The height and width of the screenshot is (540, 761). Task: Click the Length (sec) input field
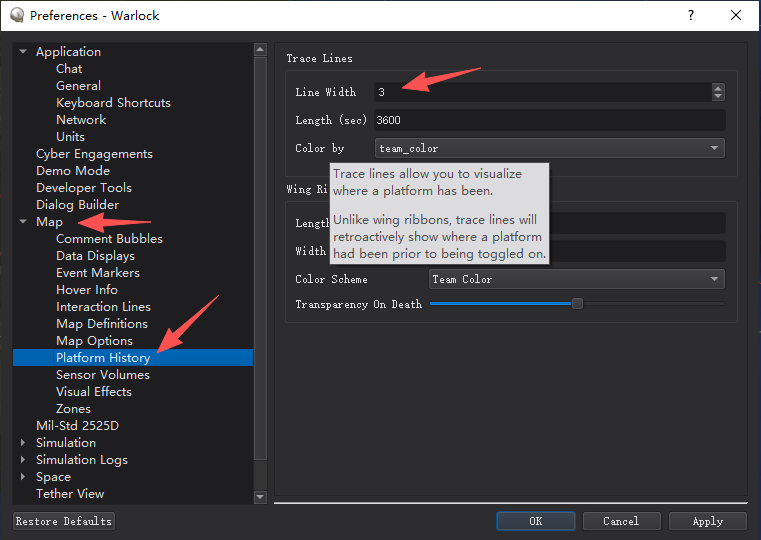[x=550, y=120]
